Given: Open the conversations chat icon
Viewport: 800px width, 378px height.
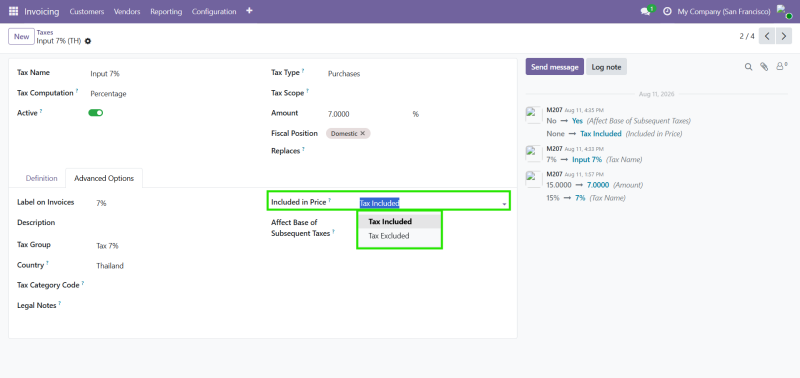Looking at the screenshot, I should point(645,11).
